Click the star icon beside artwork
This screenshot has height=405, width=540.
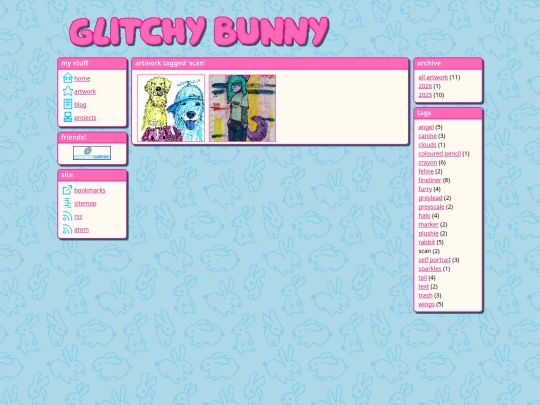tap(68, 91)
